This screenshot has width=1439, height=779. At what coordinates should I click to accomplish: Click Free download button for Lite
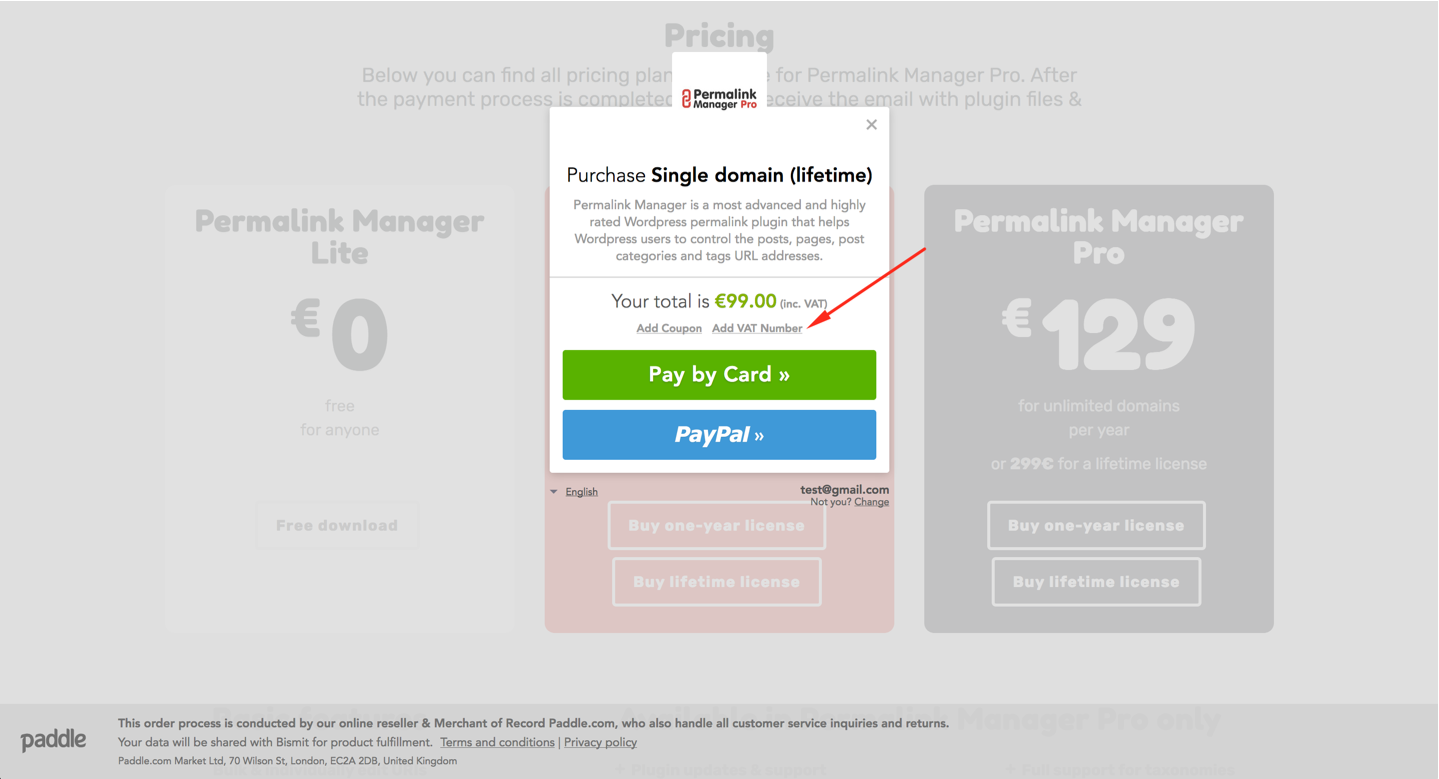(337, 525)
